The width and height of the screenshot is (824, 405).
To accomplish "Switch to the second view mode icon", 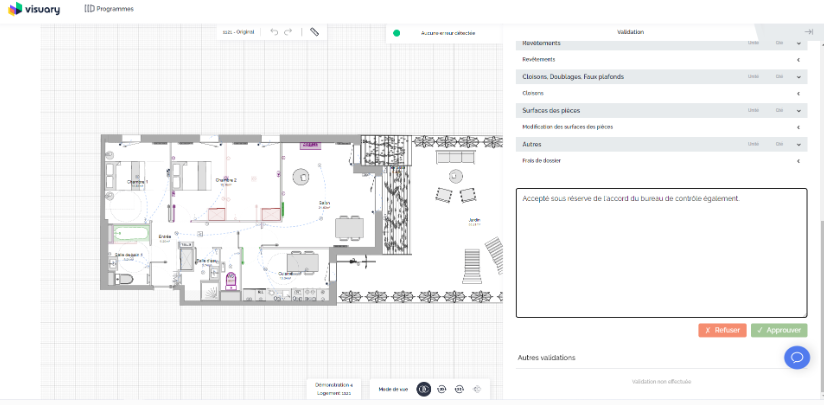I will pos(441,388).
